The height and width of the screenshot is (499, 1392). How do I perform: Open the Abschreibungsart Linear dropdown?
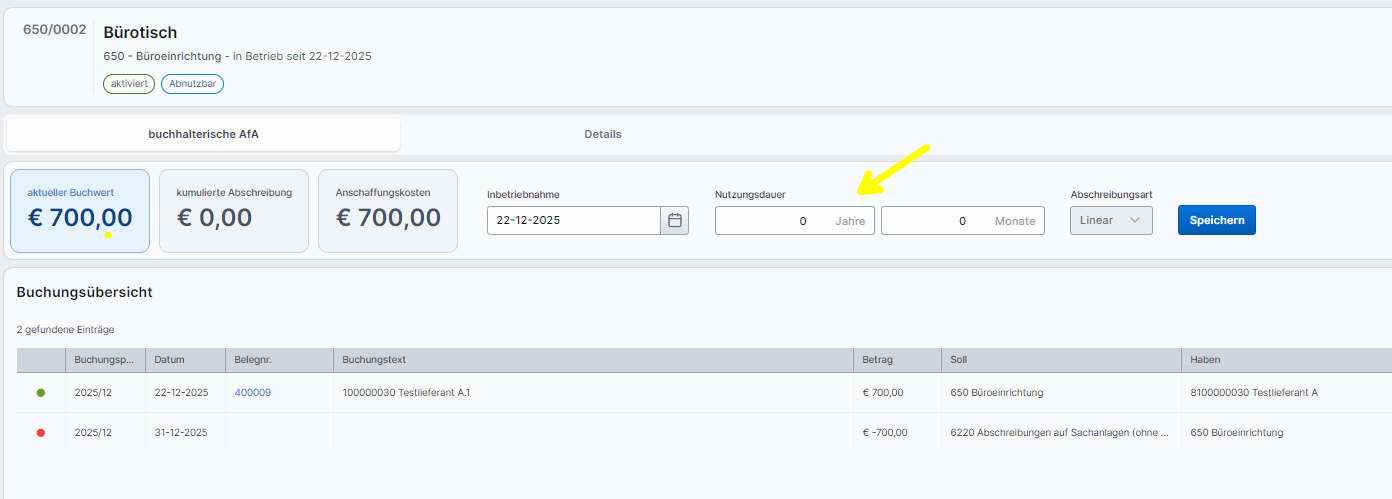[1110, 221]
